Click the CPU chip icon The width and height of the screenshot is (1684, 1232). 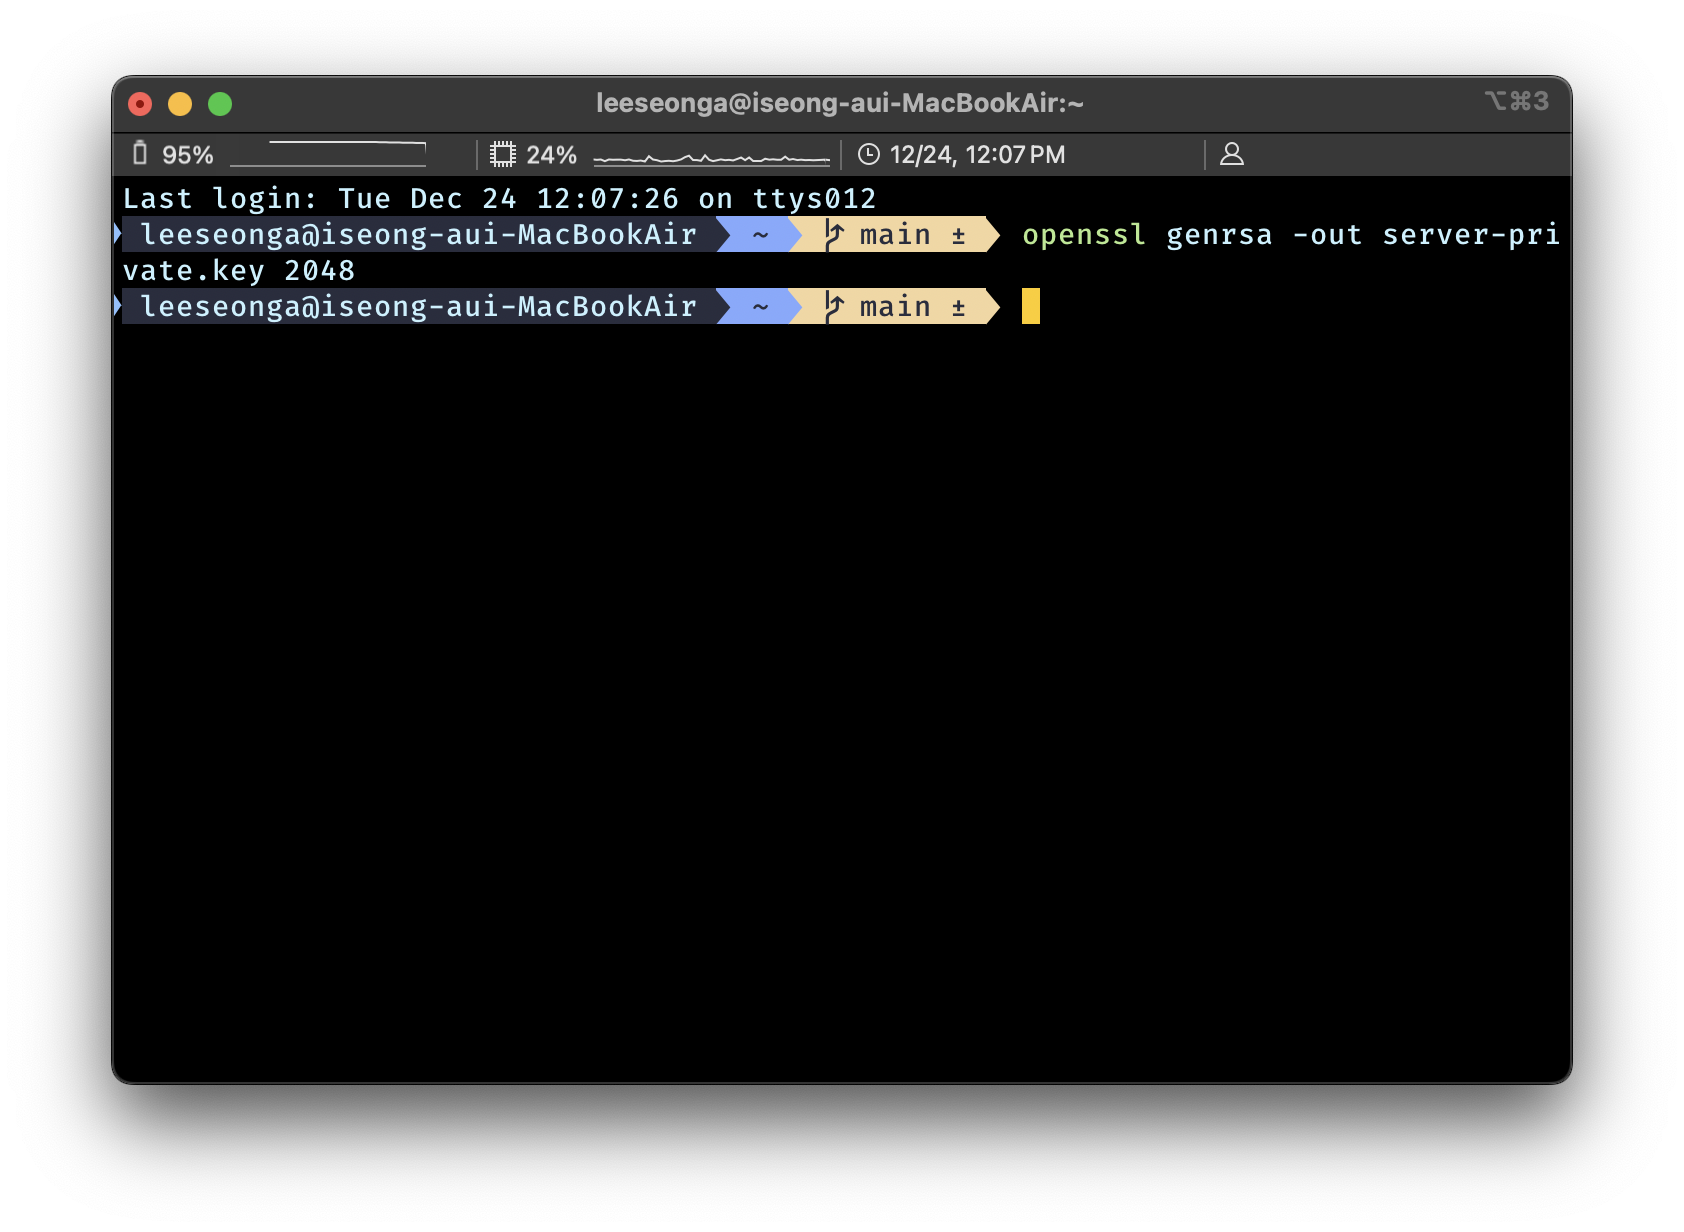click(503, 154)
